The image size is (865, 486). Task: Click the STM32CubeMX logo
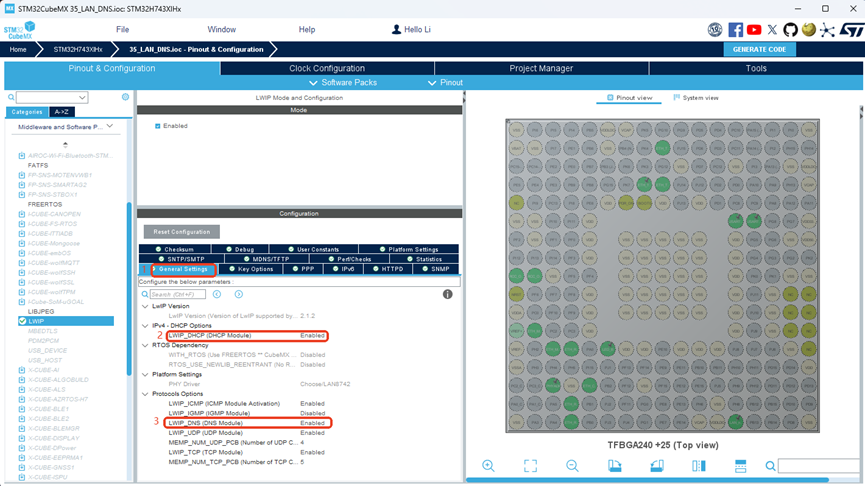point(20,30)
